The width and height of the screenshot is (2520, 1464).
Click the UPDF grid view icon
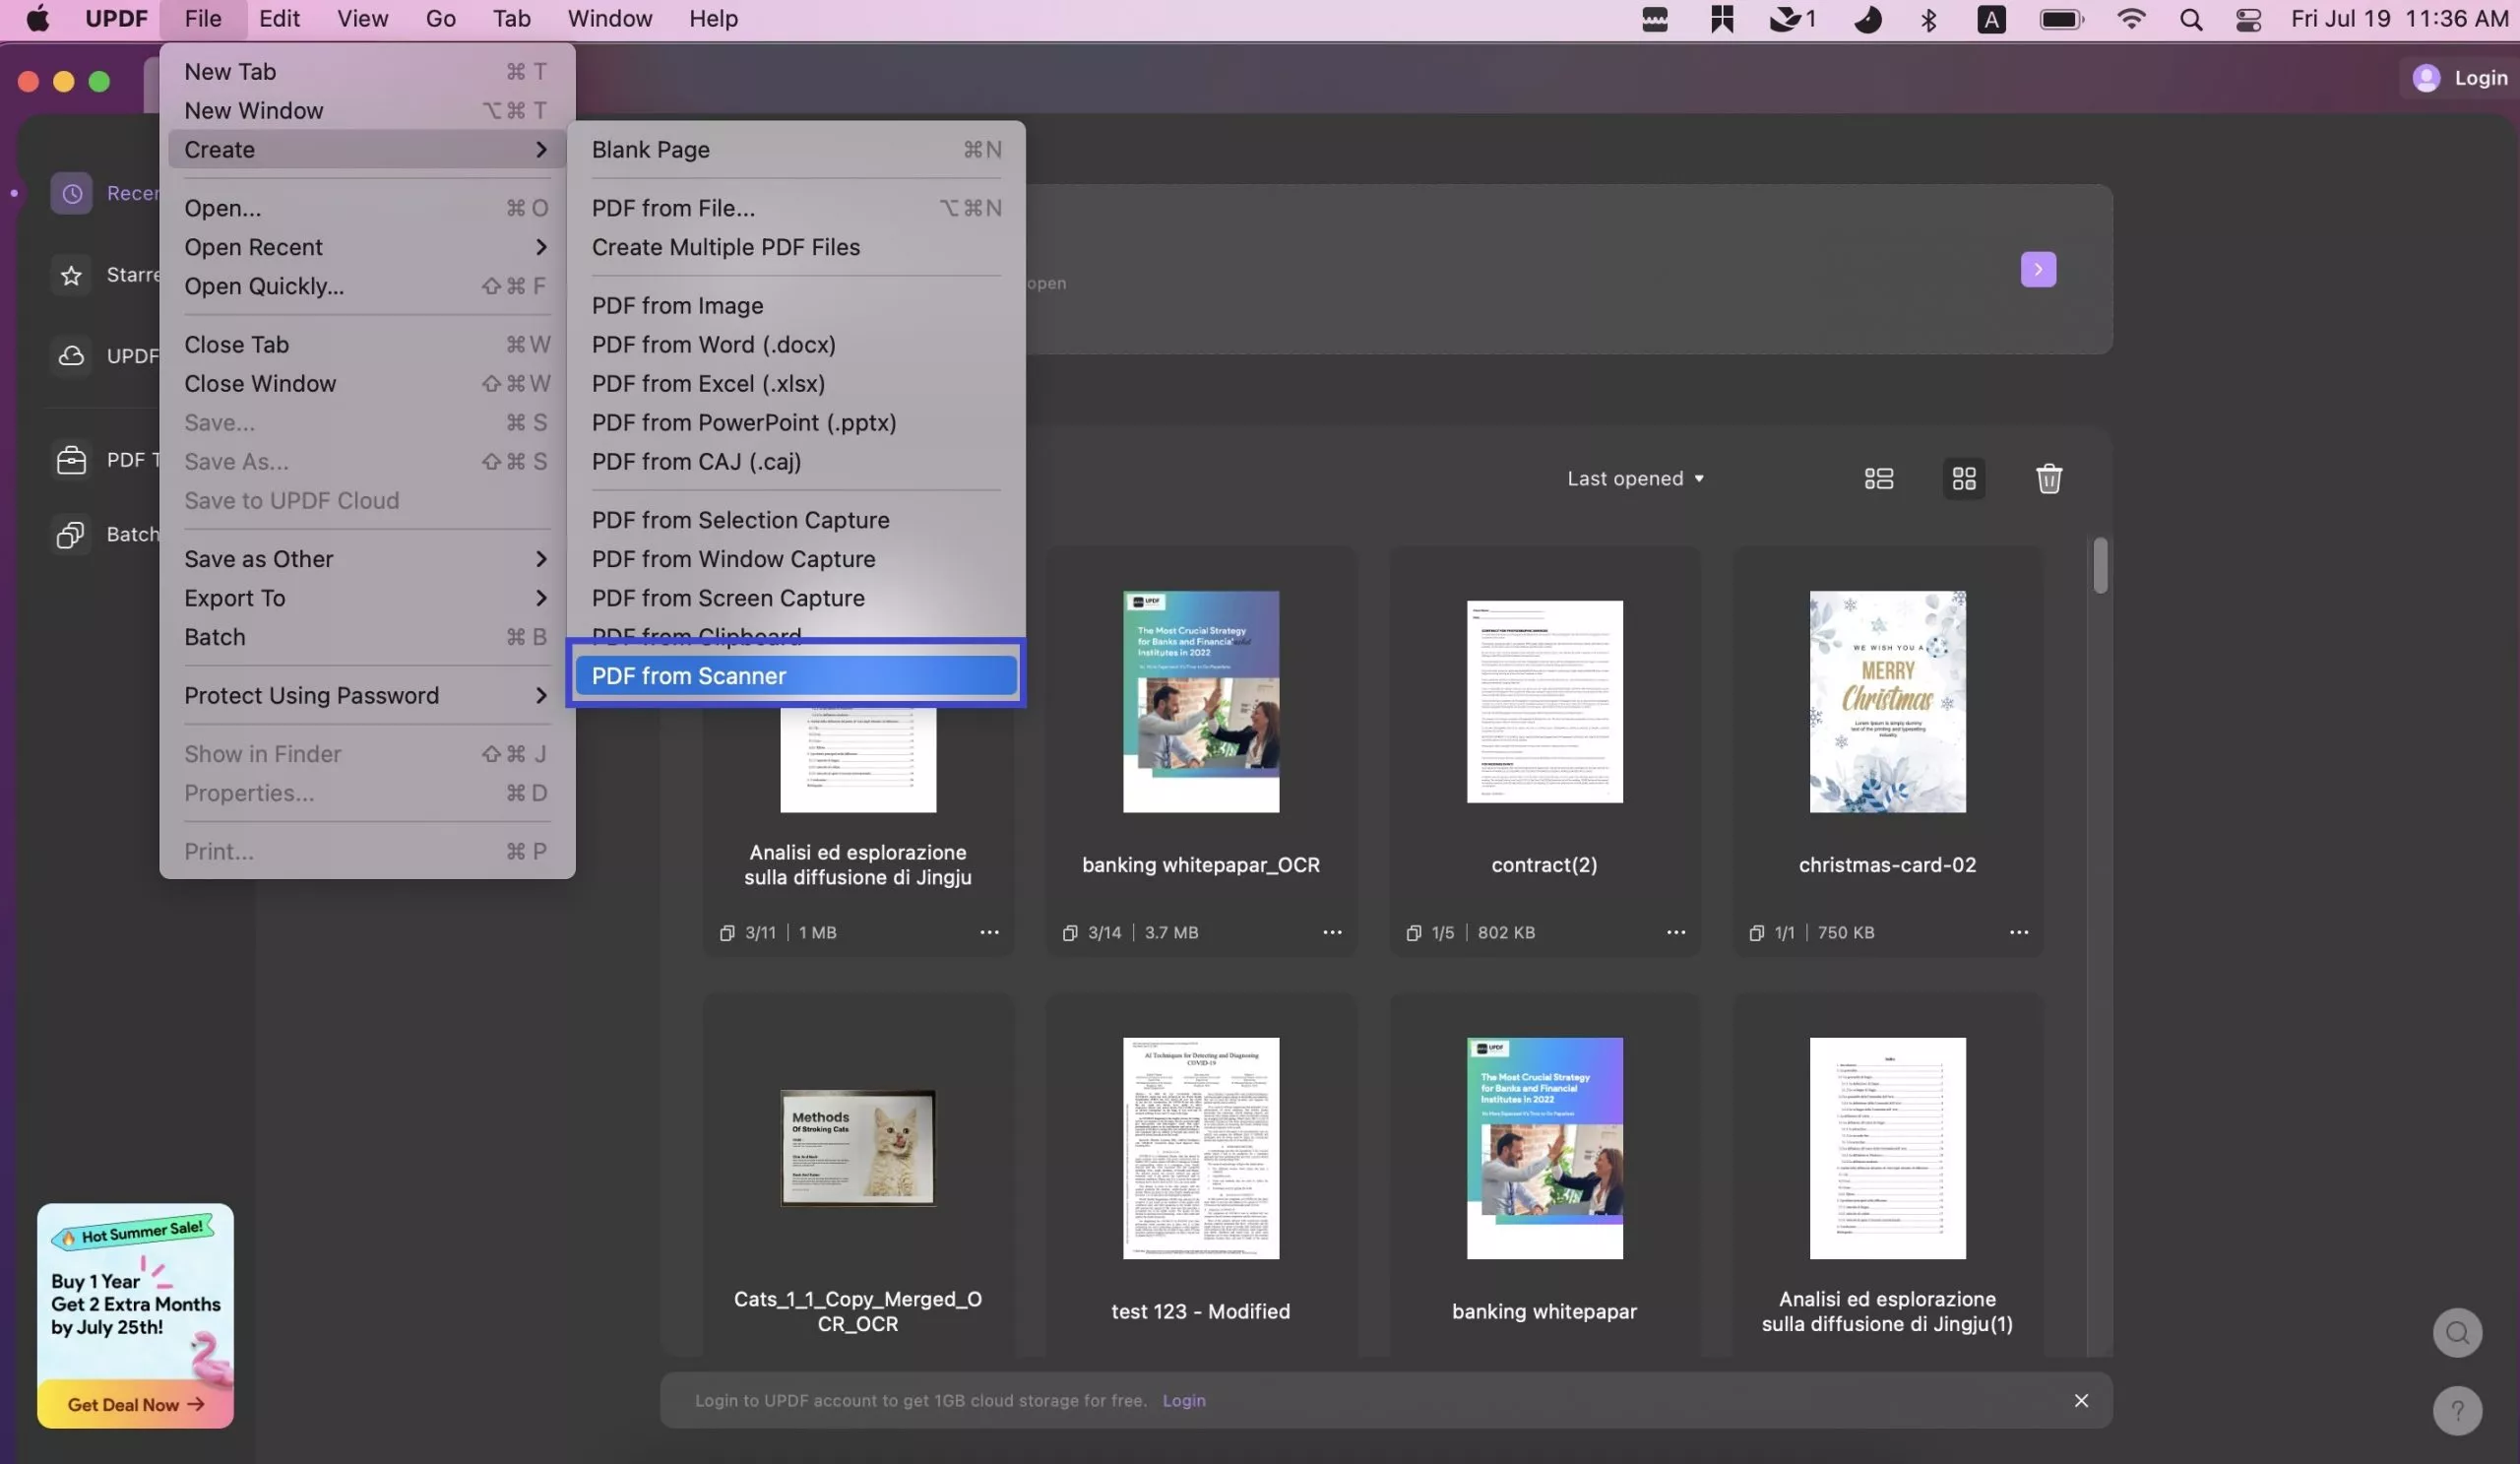tap(1964, 477)
